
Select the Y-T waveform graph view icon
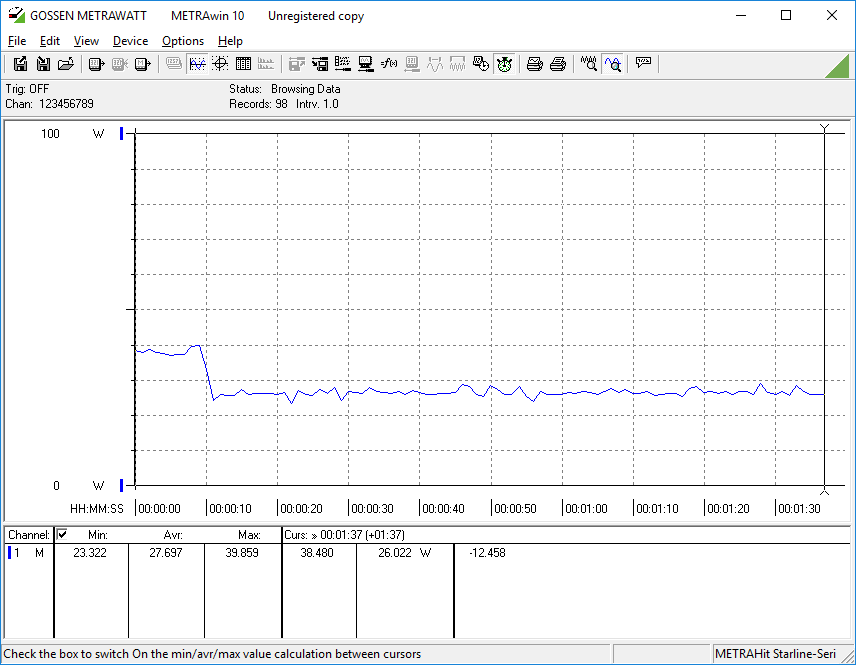pyautogui.click(x=197, y=64)
